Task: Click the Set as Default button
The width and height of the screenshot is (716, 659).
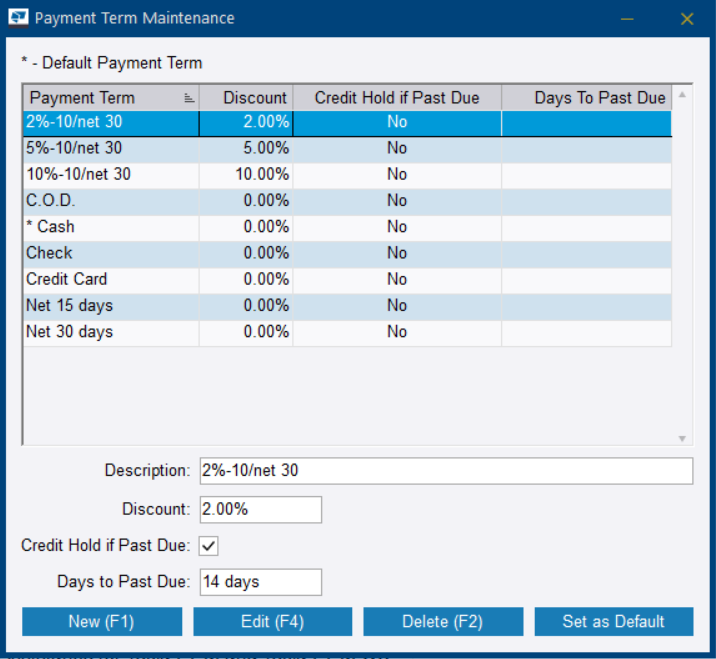Action: click(613, 621)
